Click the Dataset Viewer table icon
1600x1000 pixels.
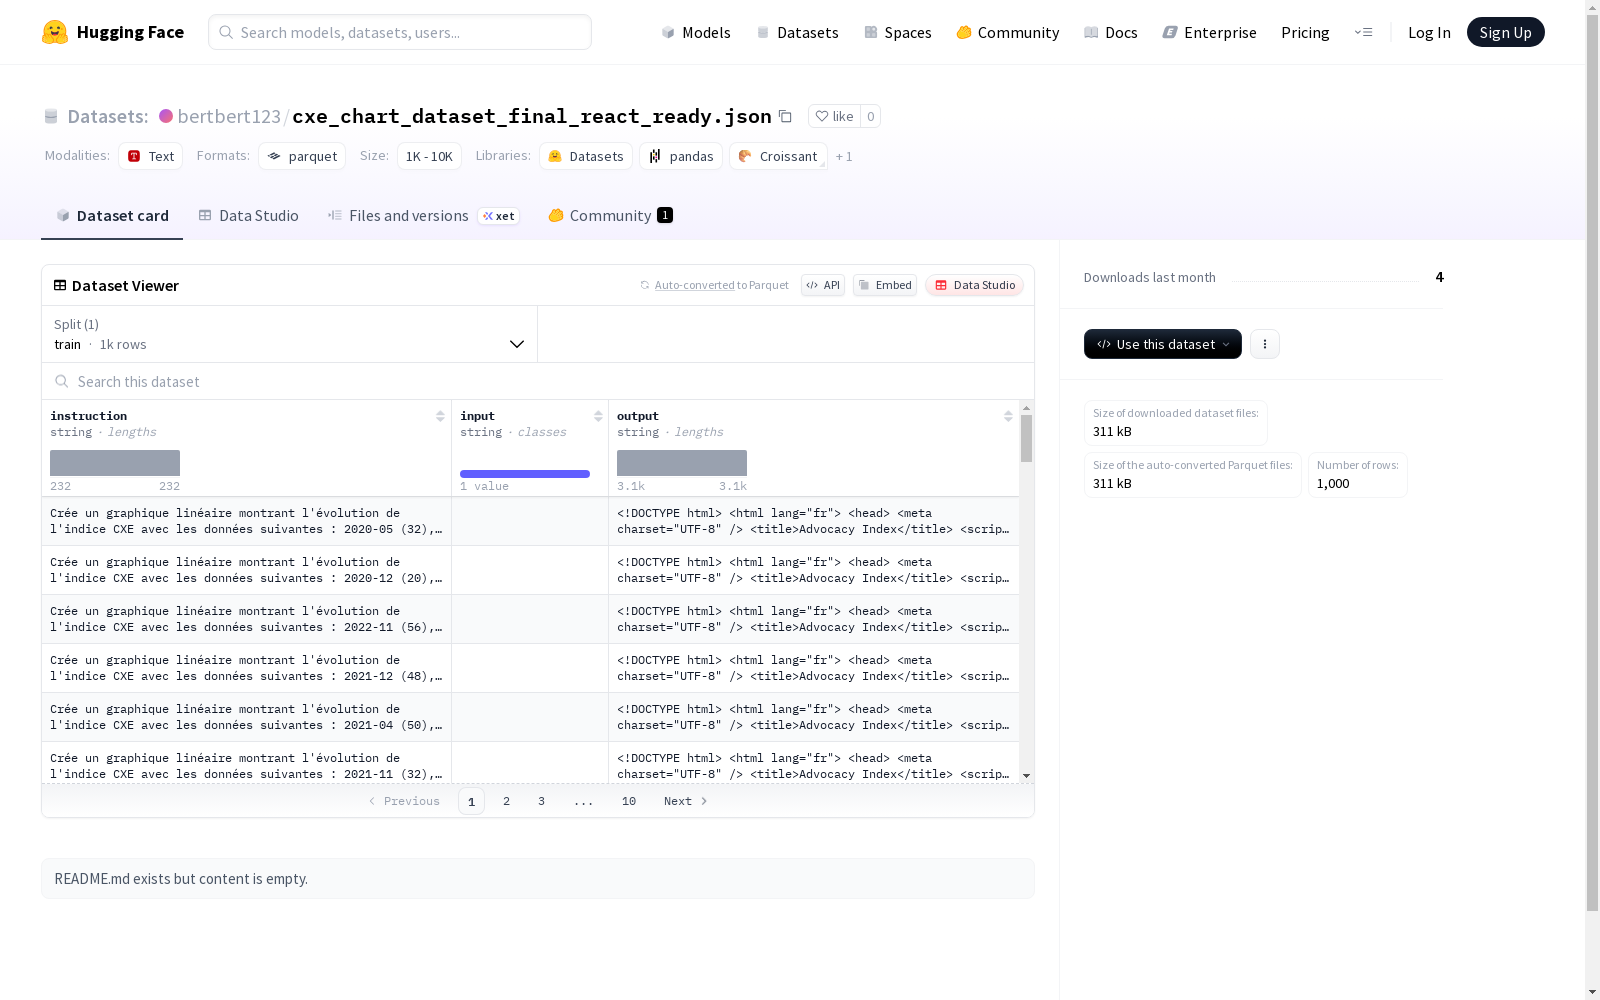pos(60,285)
